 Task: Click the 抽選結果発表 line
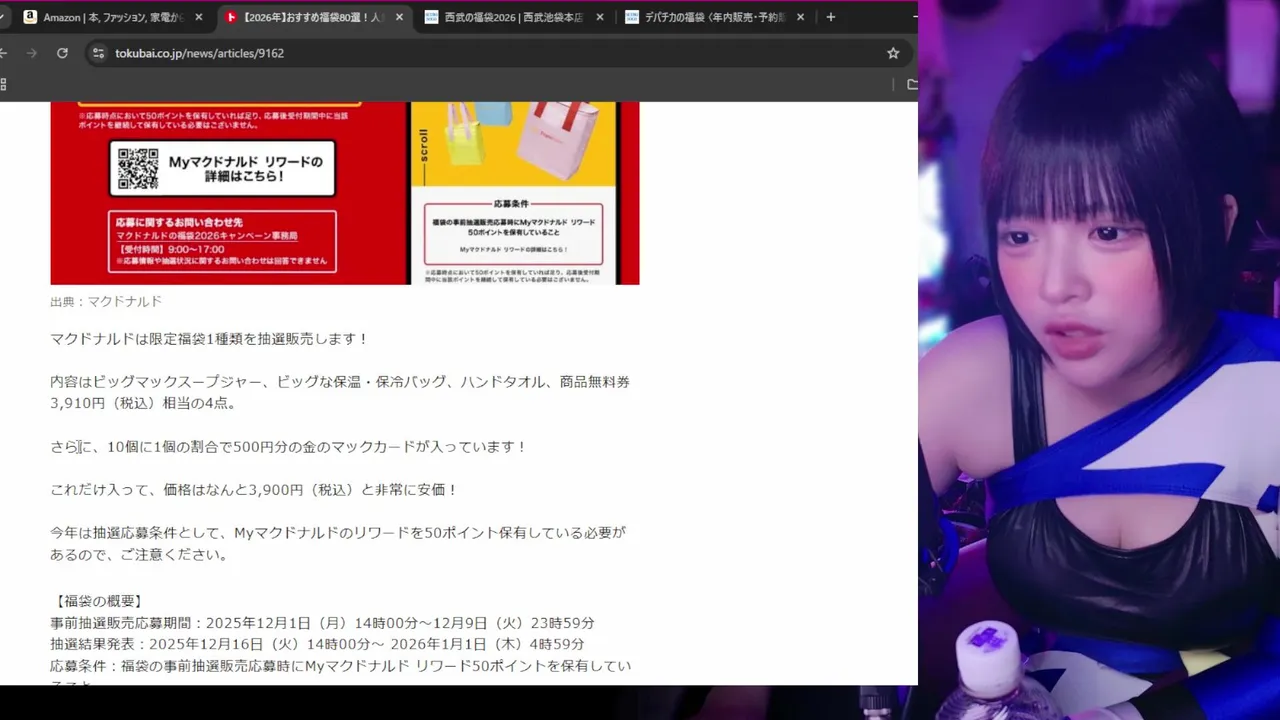click(x=317, y=644)
